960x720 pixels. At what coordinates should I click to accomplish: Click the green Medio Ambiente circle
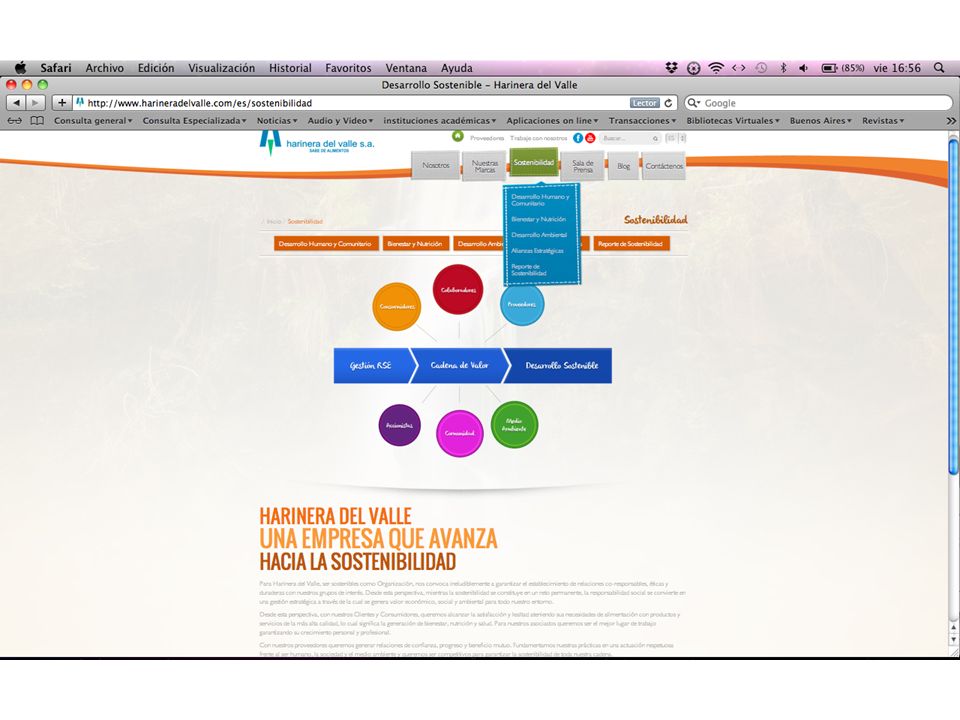(514, 424)
